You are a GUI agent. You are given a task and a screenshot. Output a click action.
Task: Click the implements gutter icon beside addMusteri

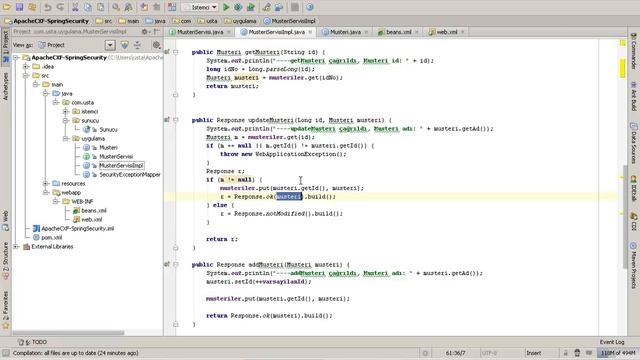click(167, 264)
